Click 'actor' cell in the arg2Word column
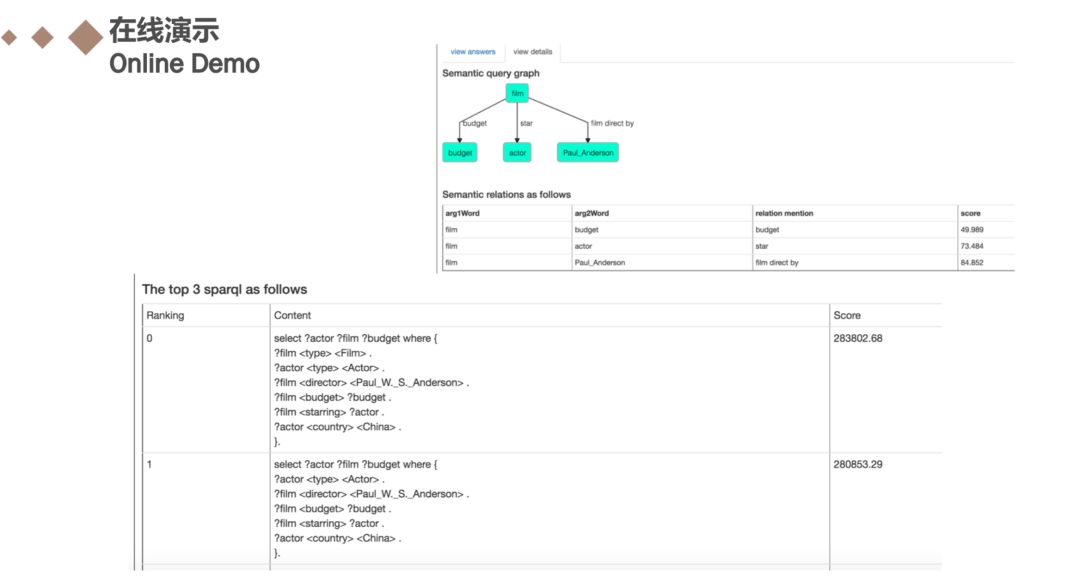Viewport: 1080px width, 583px height. point(583,246)
